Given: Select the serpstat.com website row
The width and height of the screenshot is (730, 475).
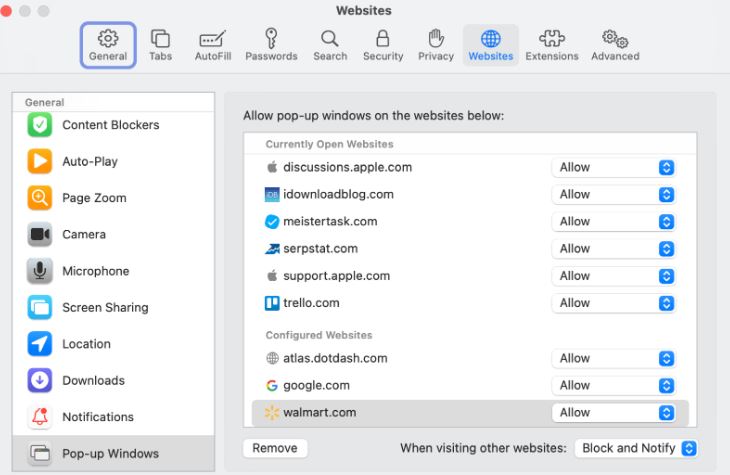Looking at the screenshot, I should [470, 249].
